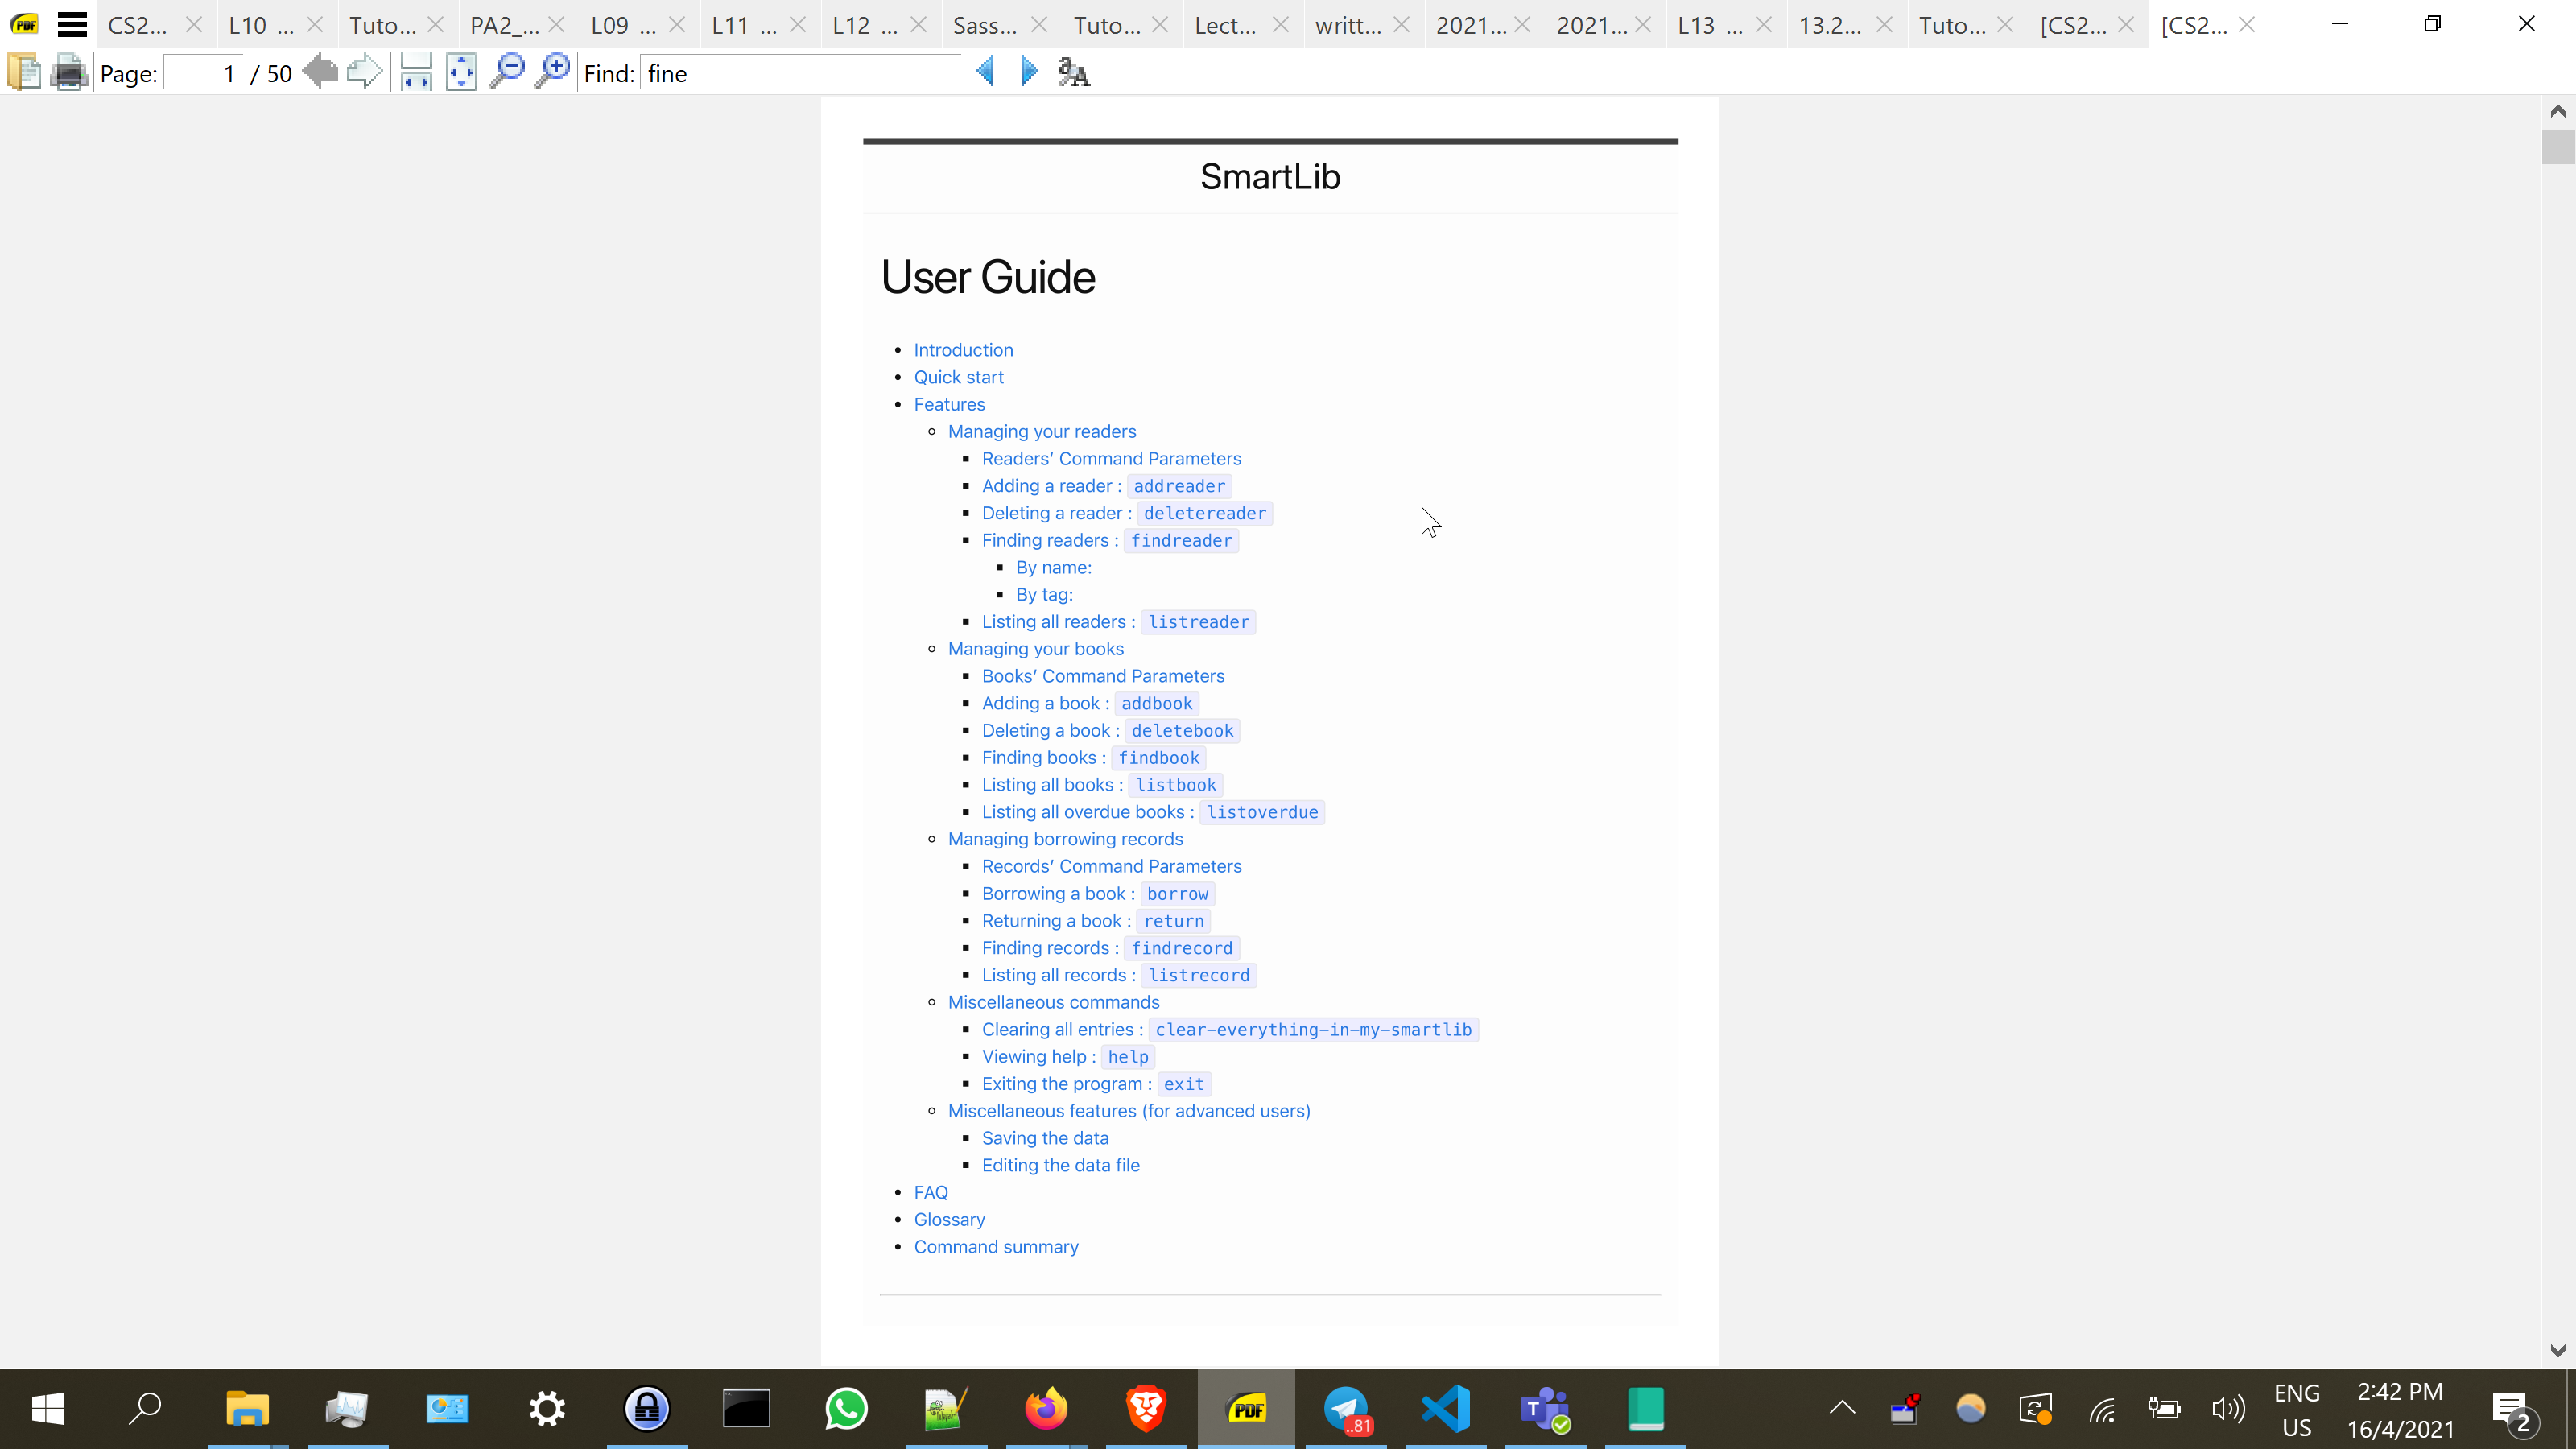The height and width of the screenshot is (1449, 2576).
Task: Click the Fit Width icon
Action: point(415,73)
